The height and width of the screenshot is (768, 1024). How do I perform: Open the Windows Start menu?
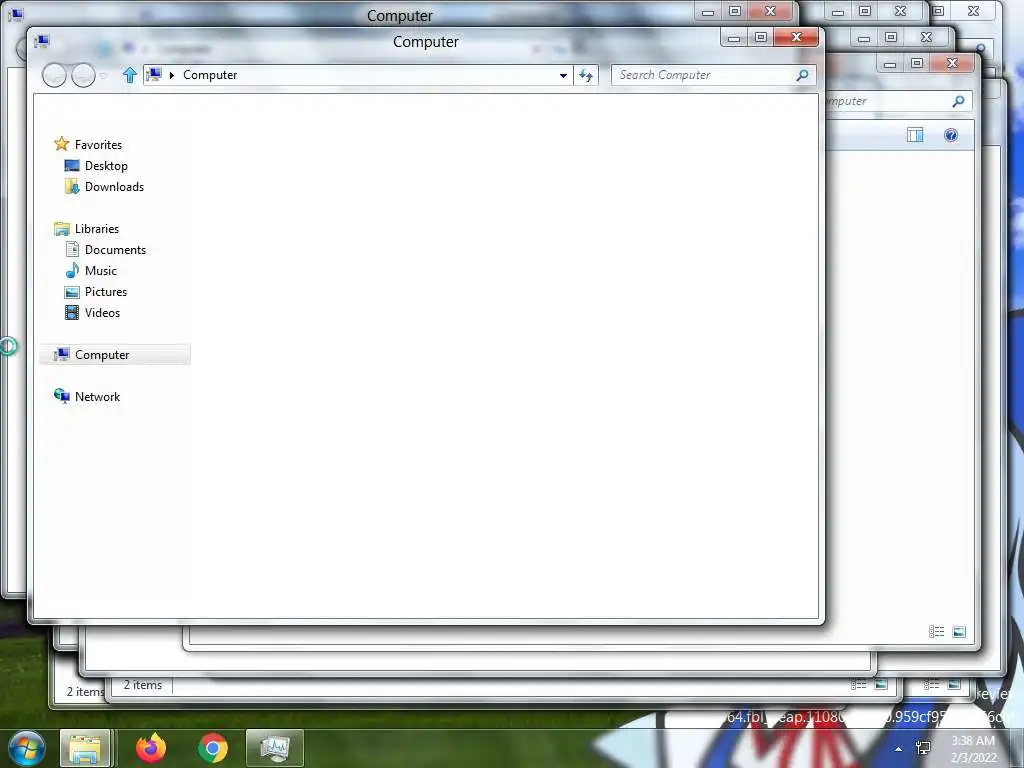point(26,748)
